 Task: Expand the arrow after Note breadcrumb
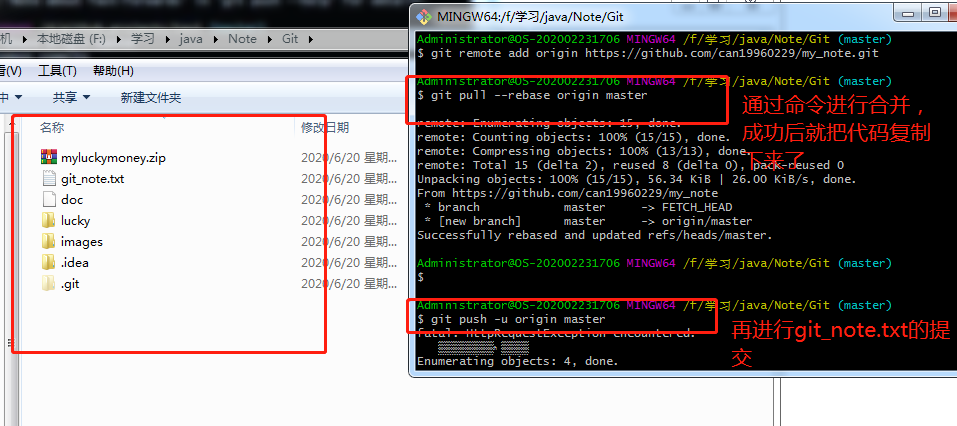[x=269, y=40]
